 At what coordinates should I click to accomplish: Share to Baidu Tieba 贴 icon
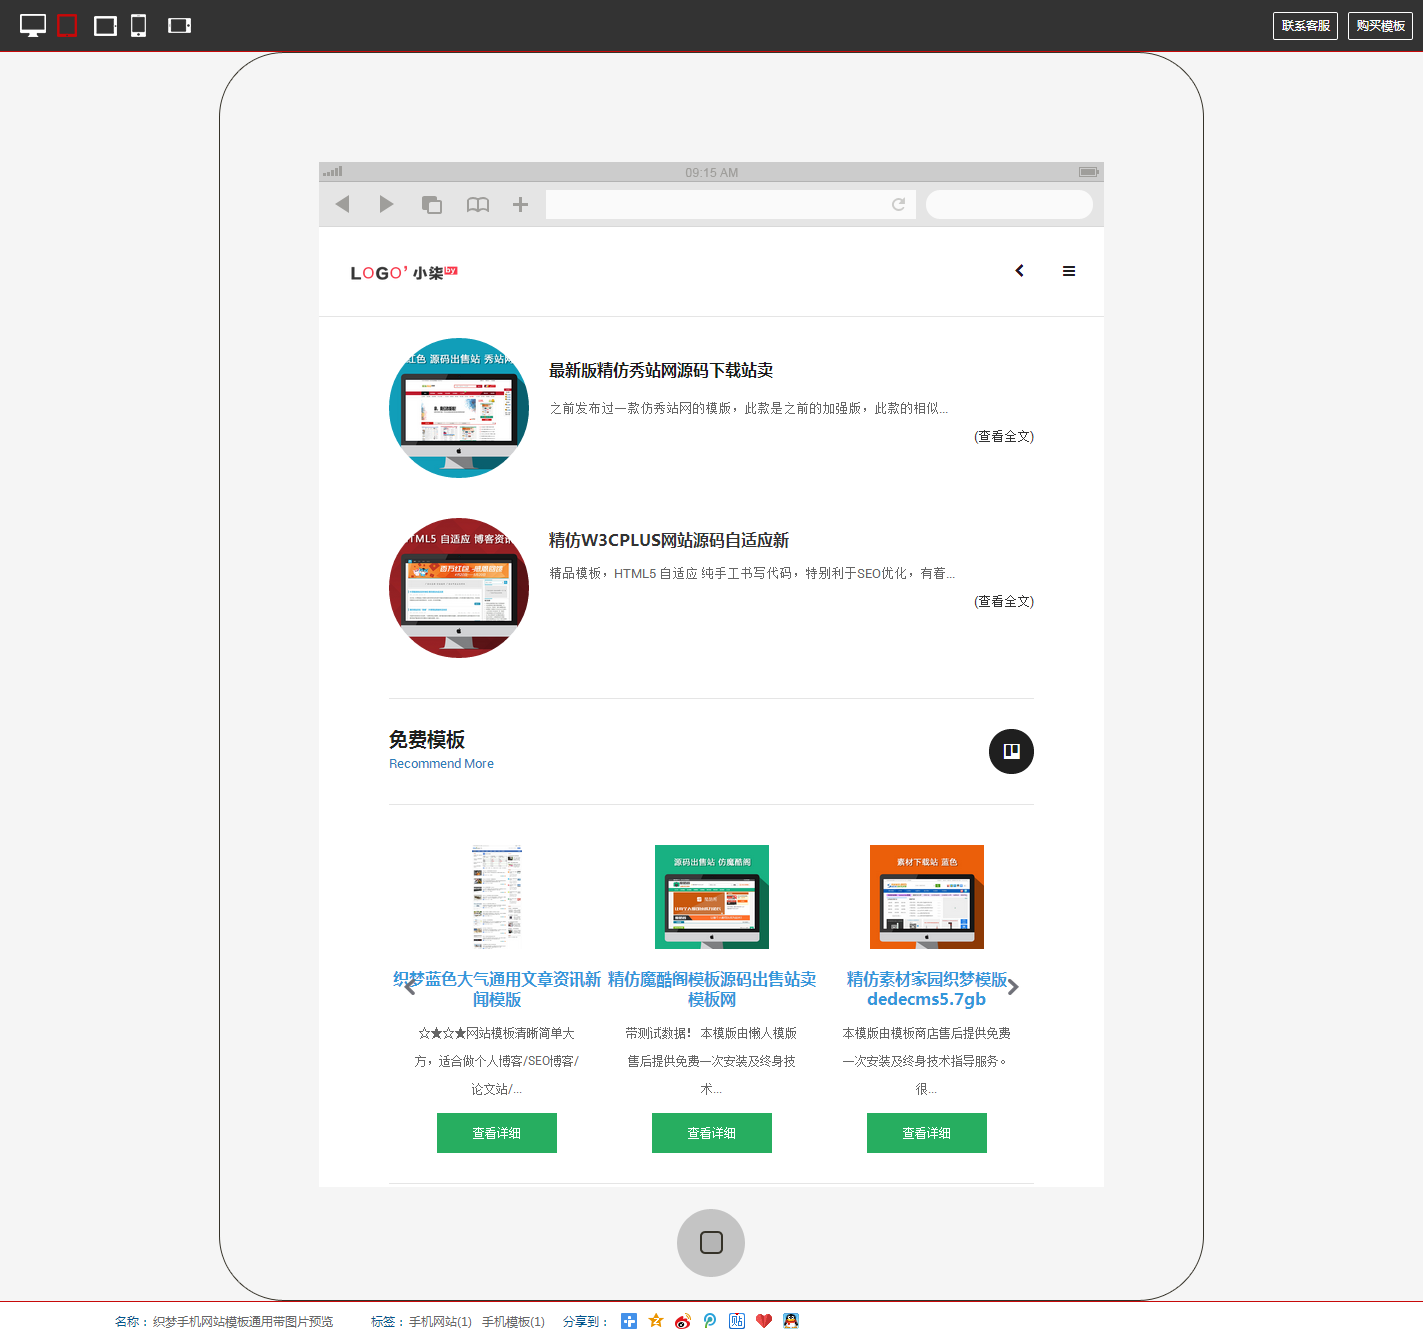[737, 1321]
